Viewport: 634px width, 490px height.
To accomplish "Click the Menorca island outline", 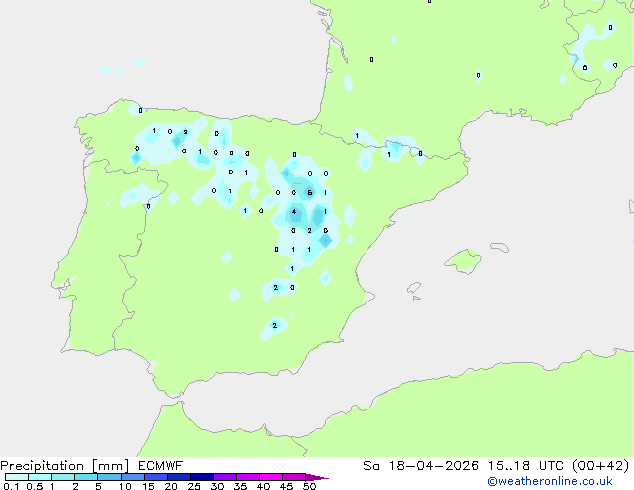I will (x=500, y=247).
